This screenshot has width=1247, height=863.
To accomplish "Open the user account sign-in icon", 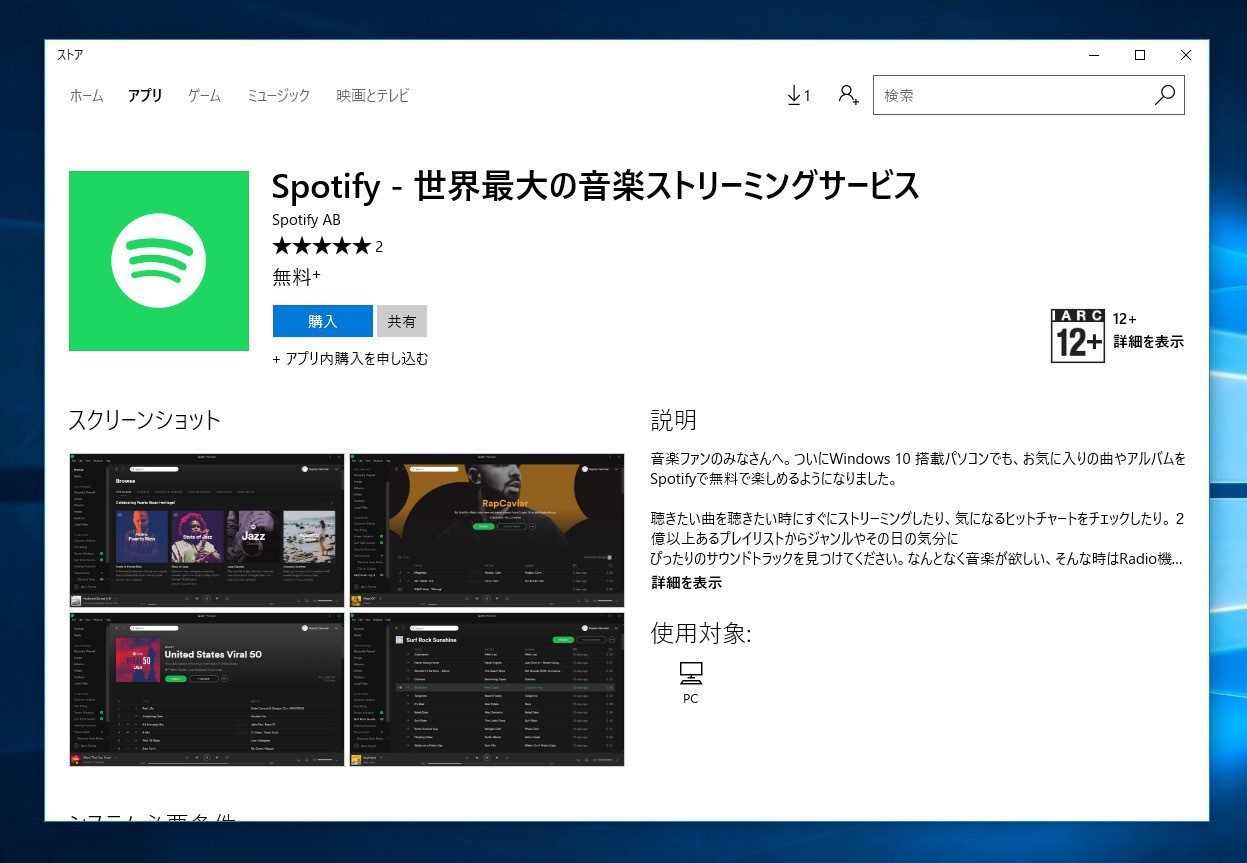I will (848, 95).
